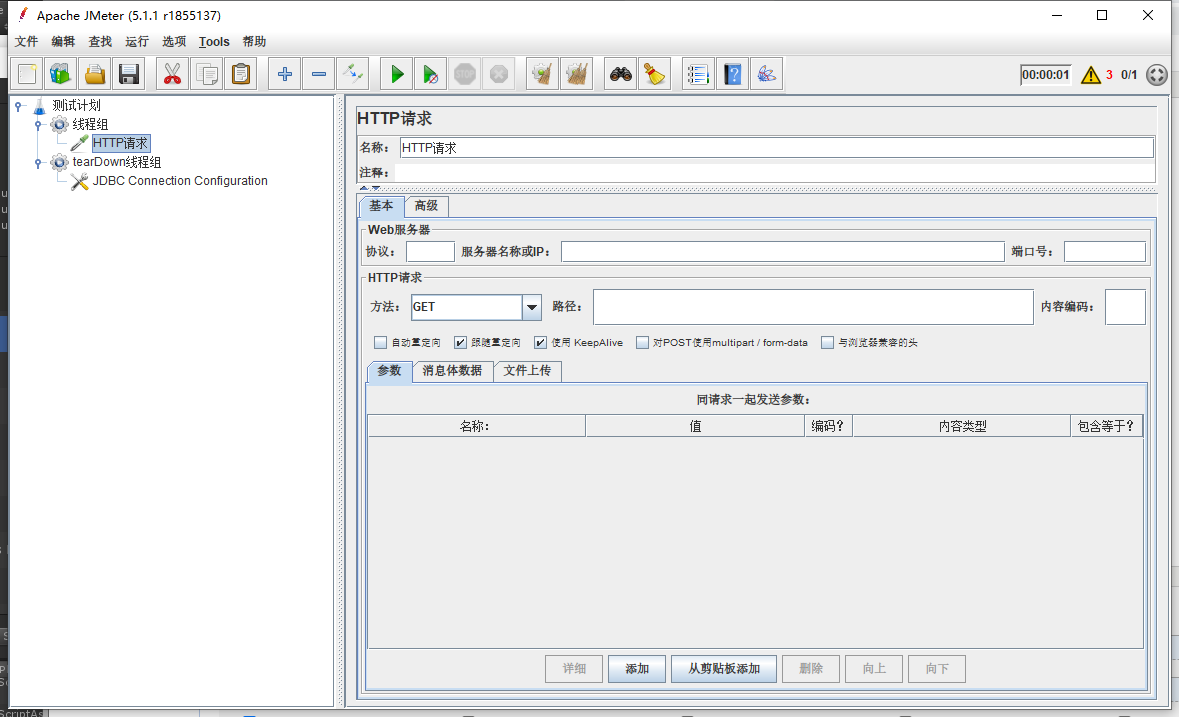Clear all results with double broom icon

[577, 74]
